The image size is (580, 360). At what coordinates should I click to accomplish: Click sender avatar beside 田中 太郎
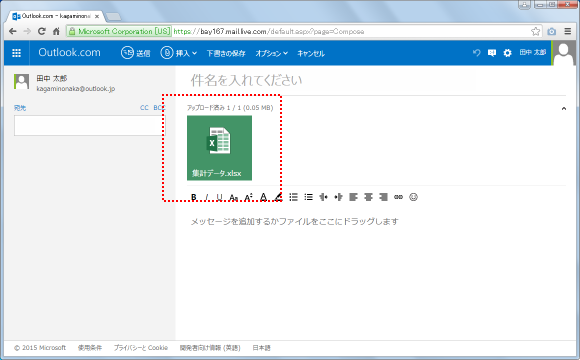click(x=21, y=81)
